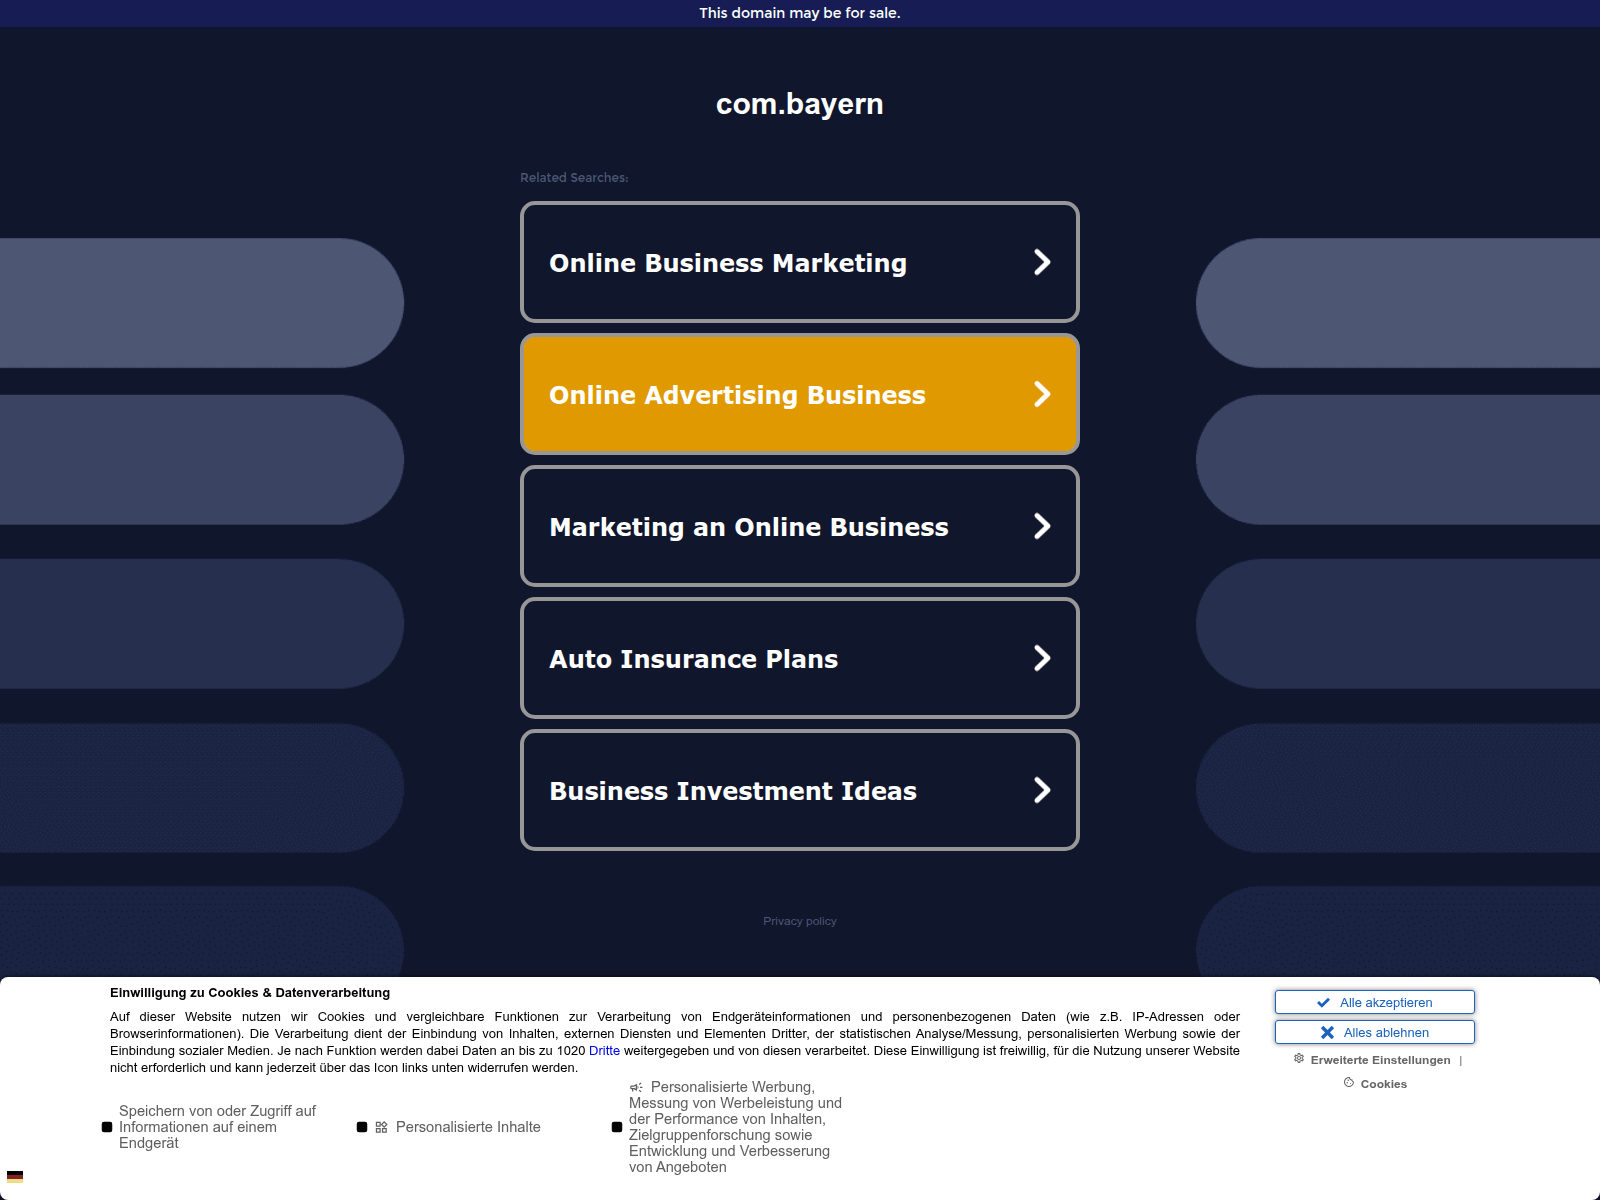
Task: Open the Marketing an Online Business result
Action: (x=800, y=526)
